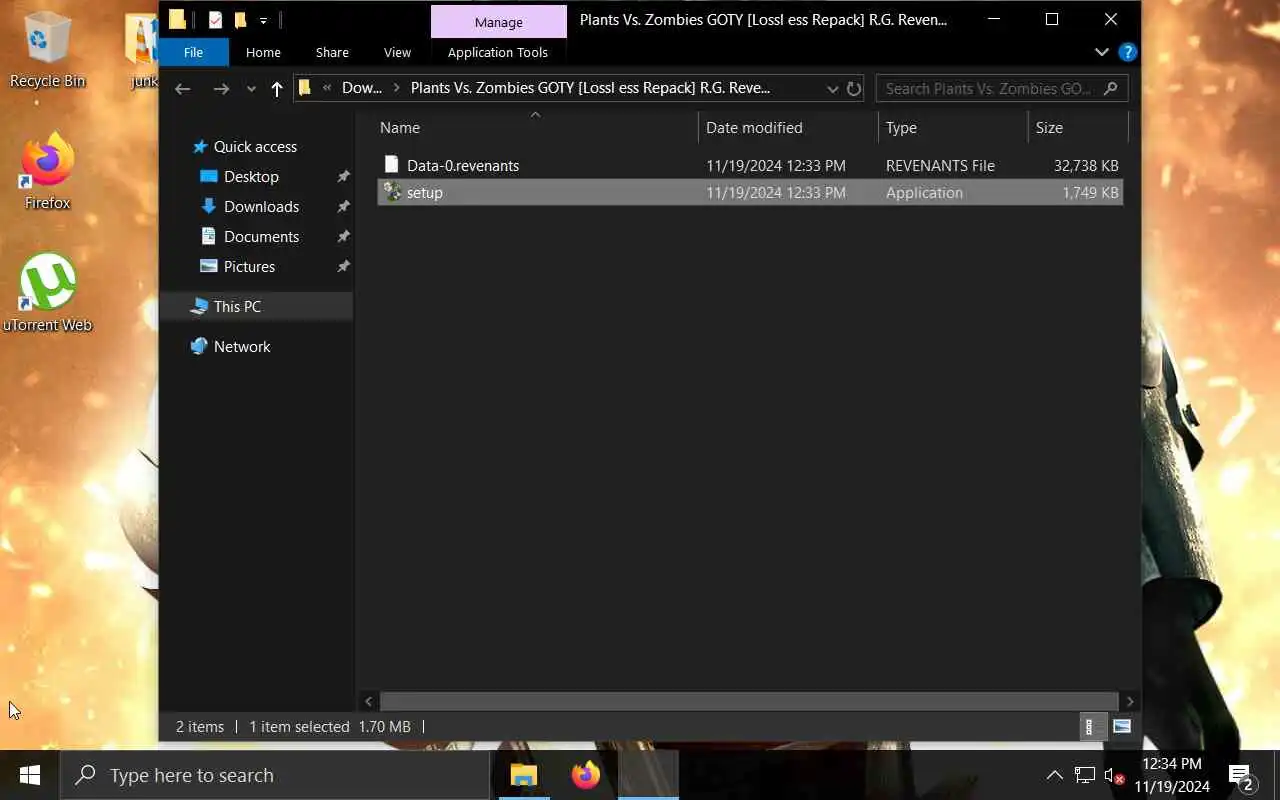Go forward with the forward arrow
Image resolution: width=1280 pixels, height=800 pixels.
[221, 88]
